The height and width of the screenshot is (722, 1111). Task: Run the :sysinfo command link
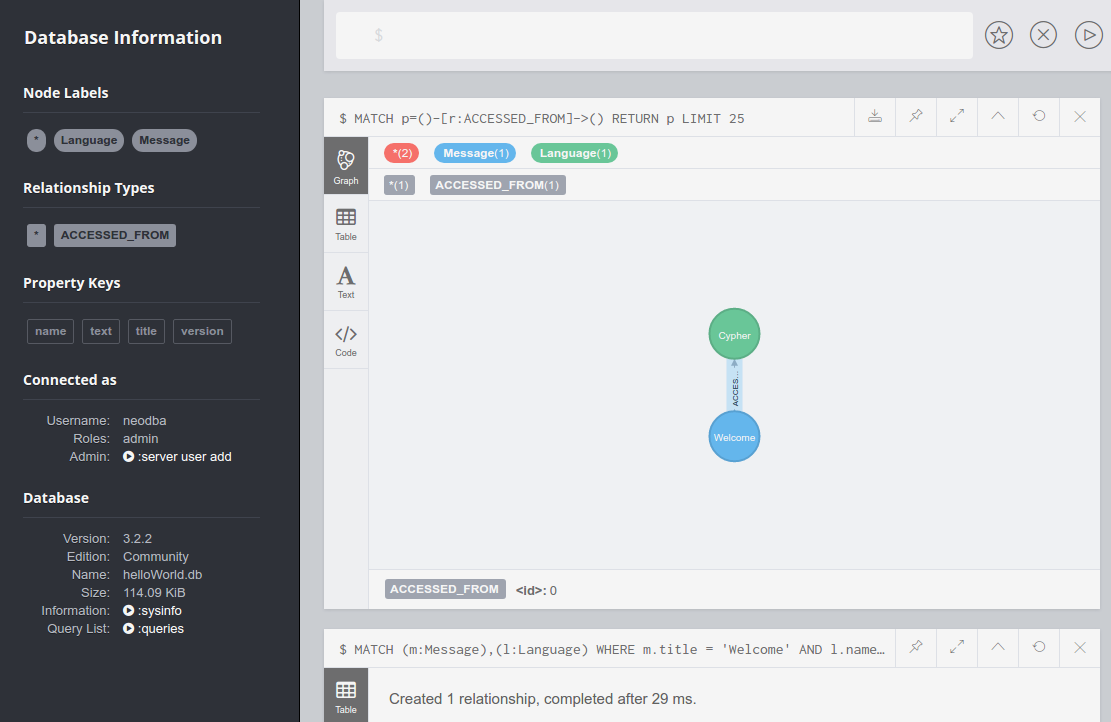tap(152, 610)
